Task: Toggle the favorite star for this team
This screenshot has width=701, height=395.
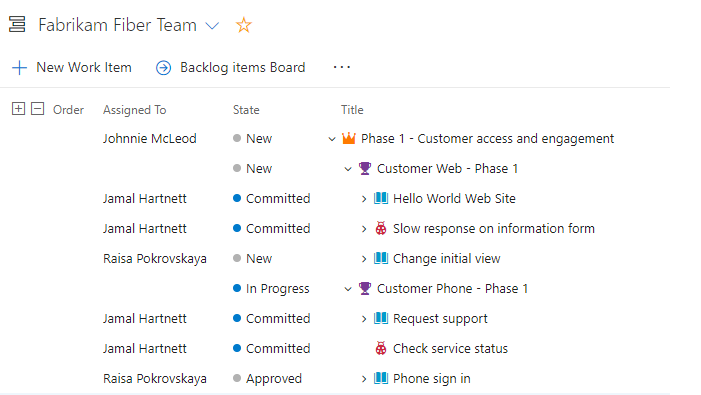Action: (x=244, y=25)
